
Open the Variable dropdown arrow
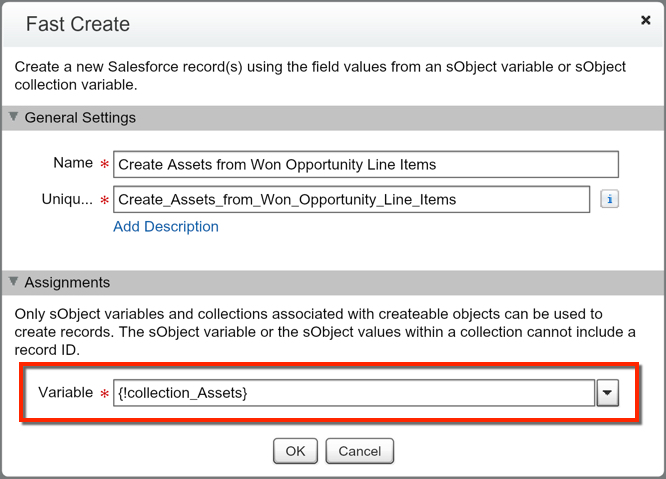coord(607,394)
